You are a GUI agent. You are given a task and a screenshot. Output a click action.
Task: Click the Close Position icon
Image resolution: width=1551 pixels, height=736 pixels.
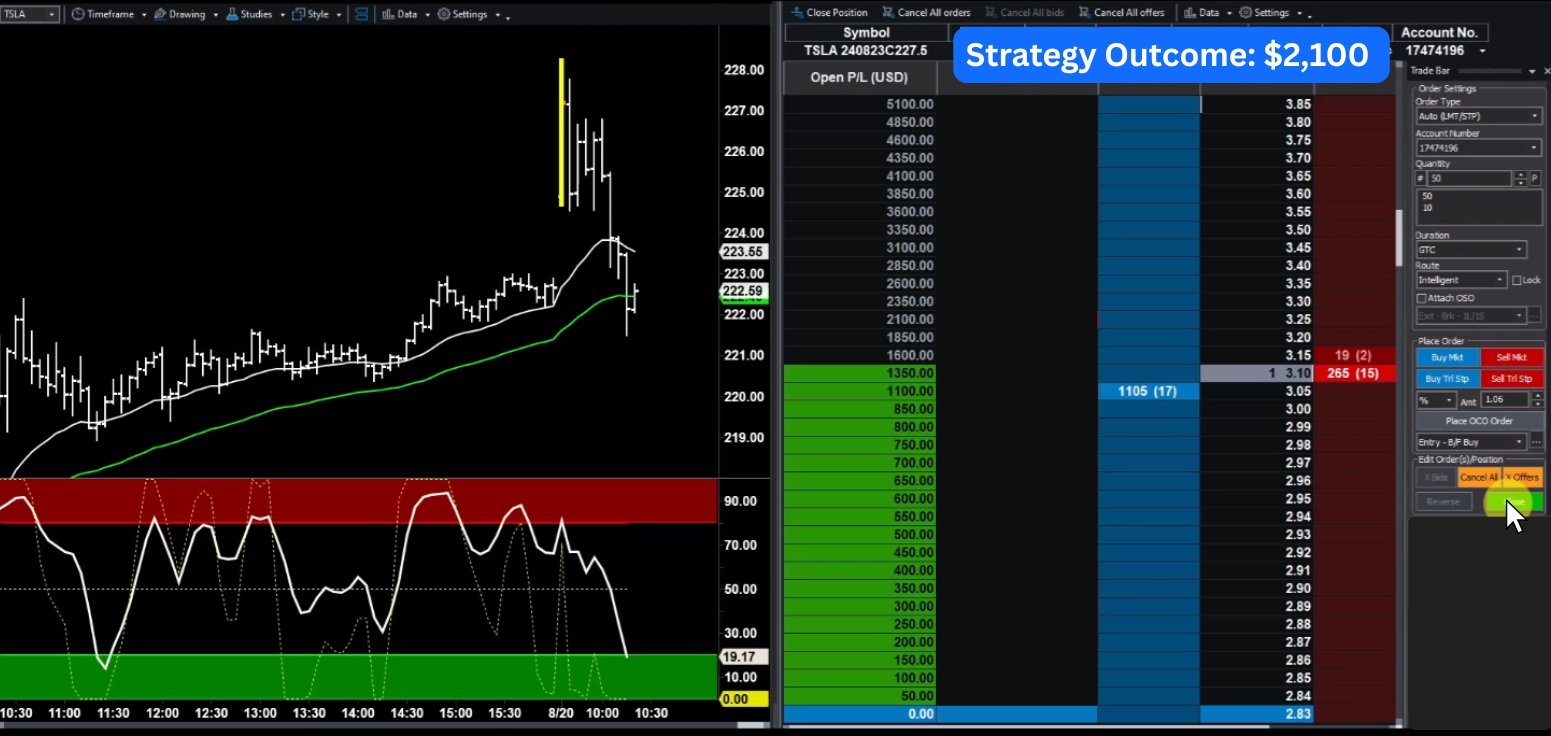pyautogui.click(x=796, y=13)
